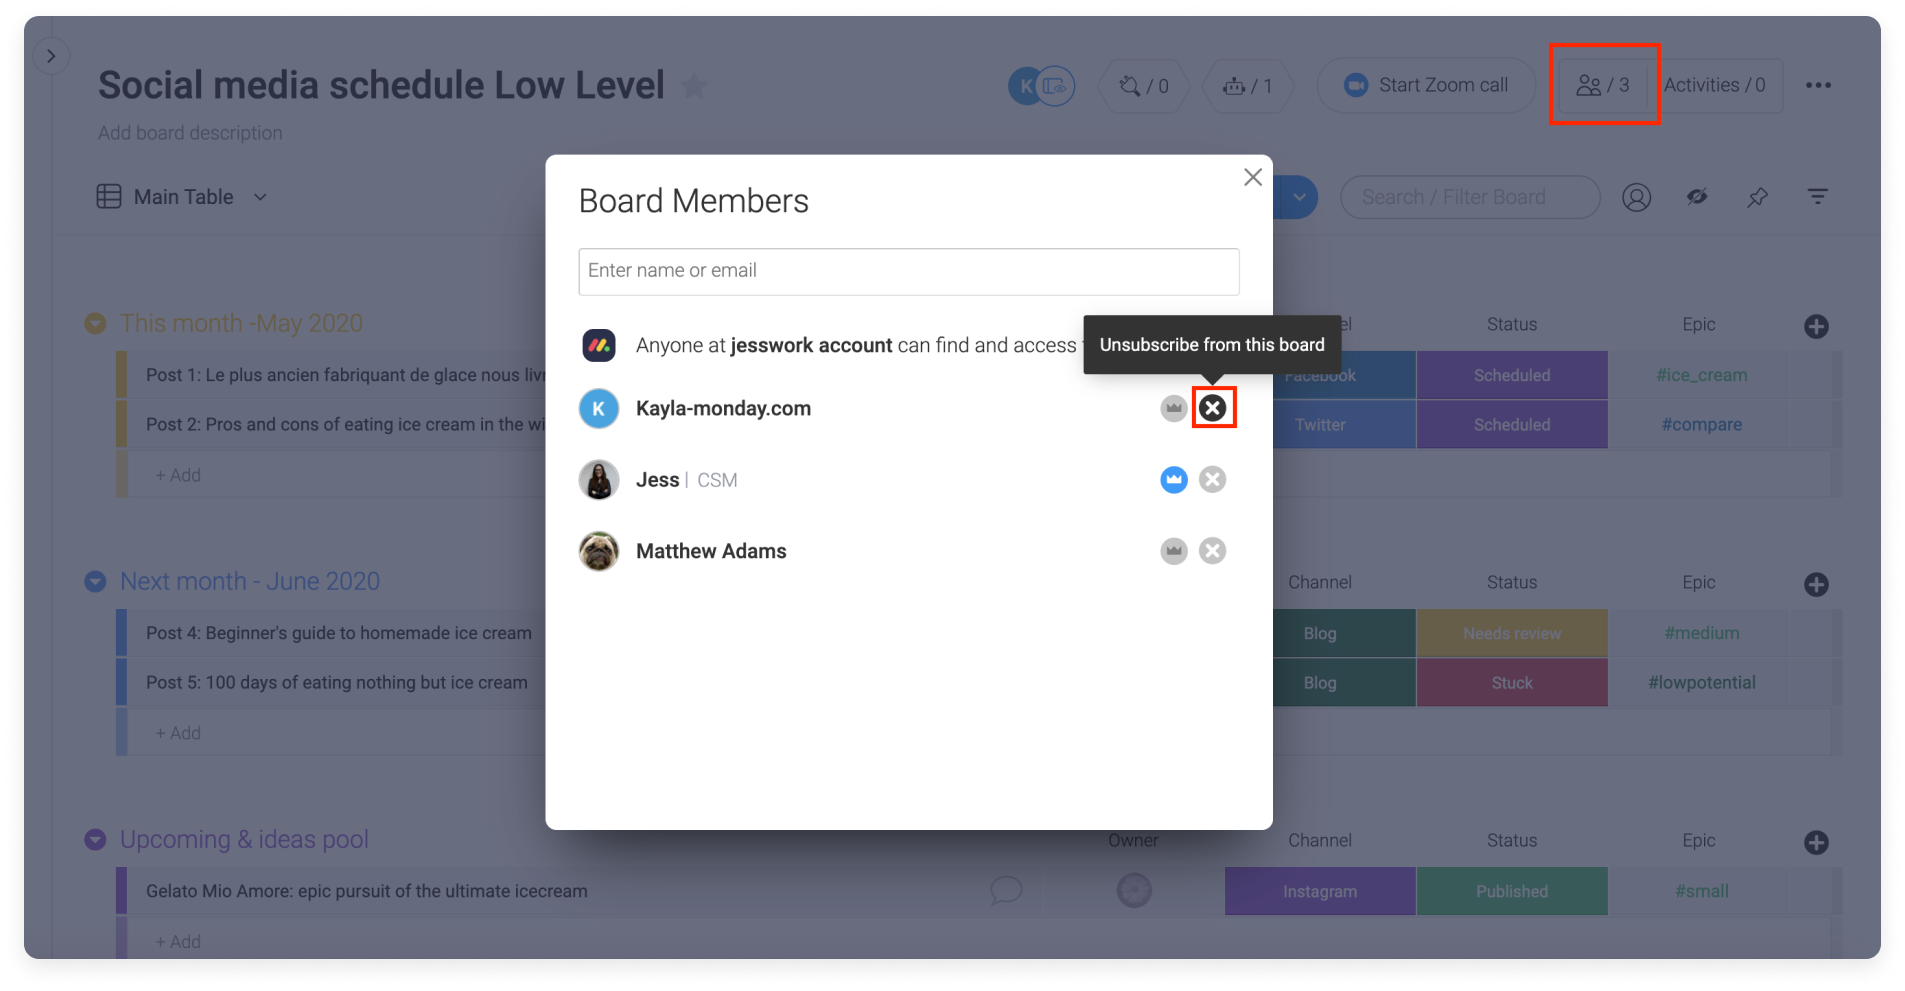Open Activities / 0 log
The image size is (1905, 991).
(1714, 85)
